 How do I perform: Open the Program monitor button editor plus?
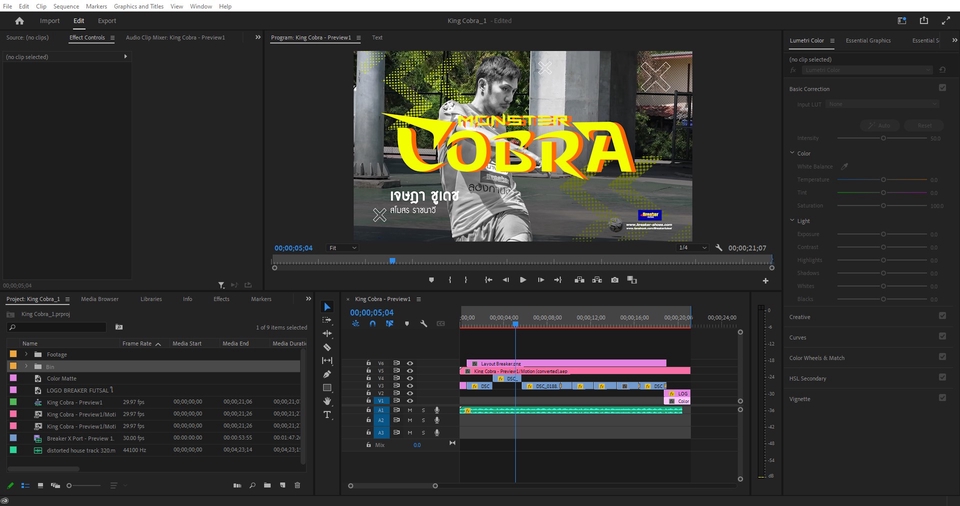[x=765, y=281]
